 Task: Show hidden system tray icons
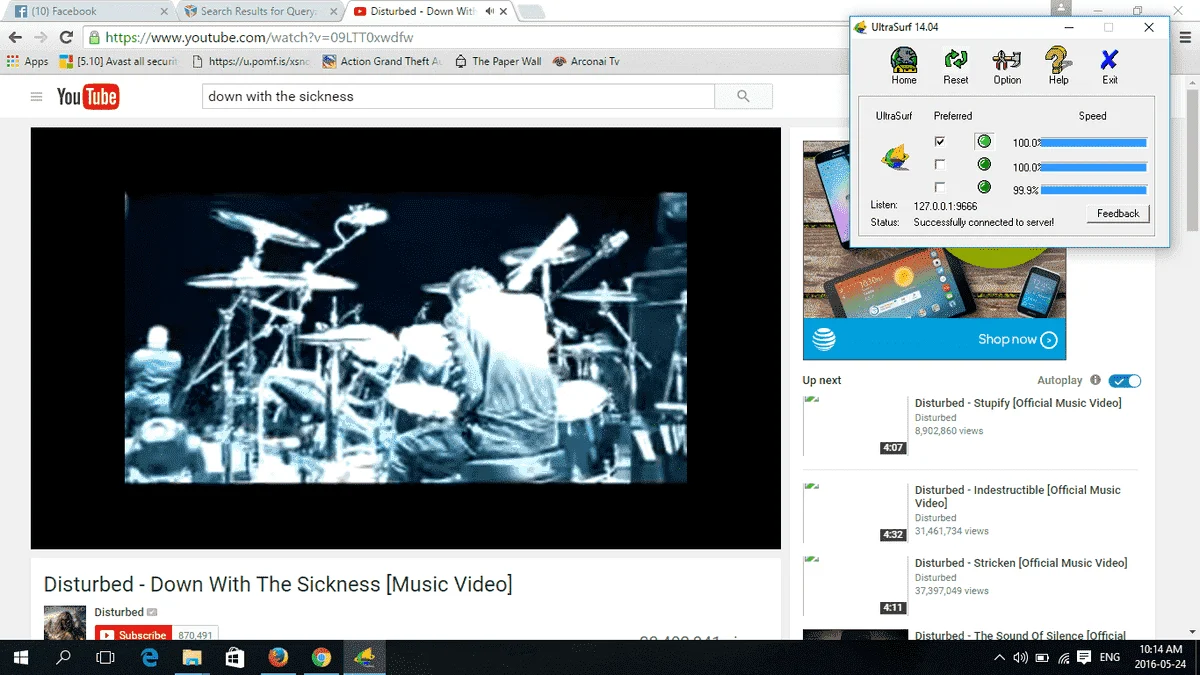999,657
